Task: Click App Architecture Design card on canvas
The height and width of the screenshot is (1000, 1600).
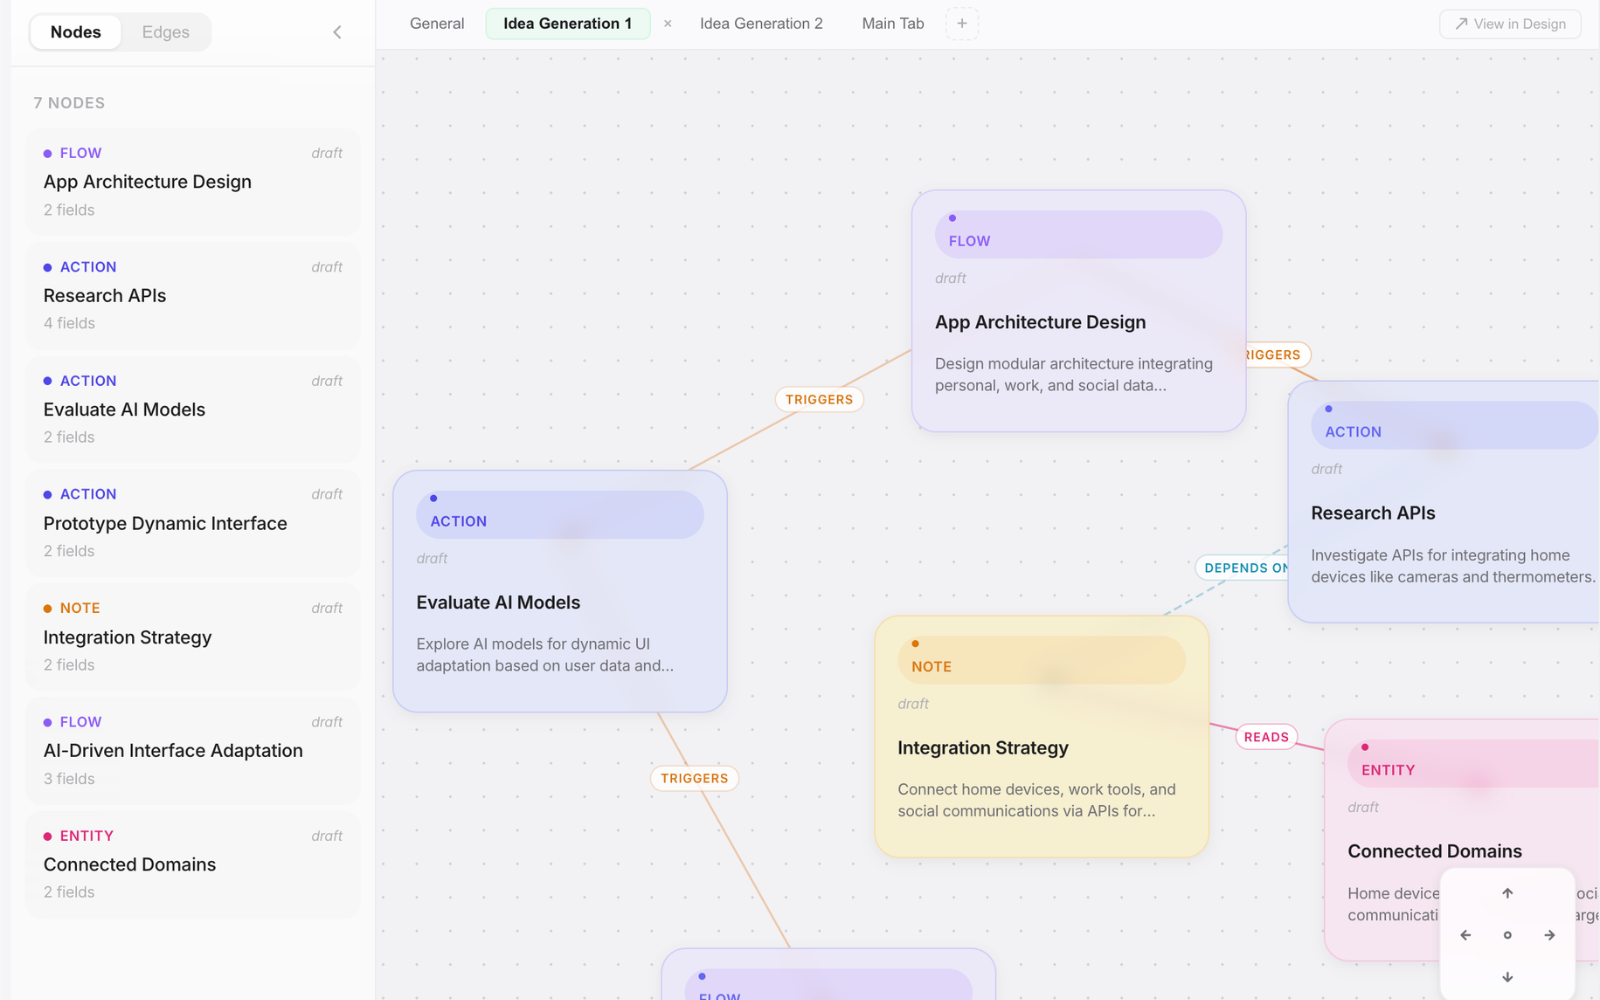Action: [1078, 311]
